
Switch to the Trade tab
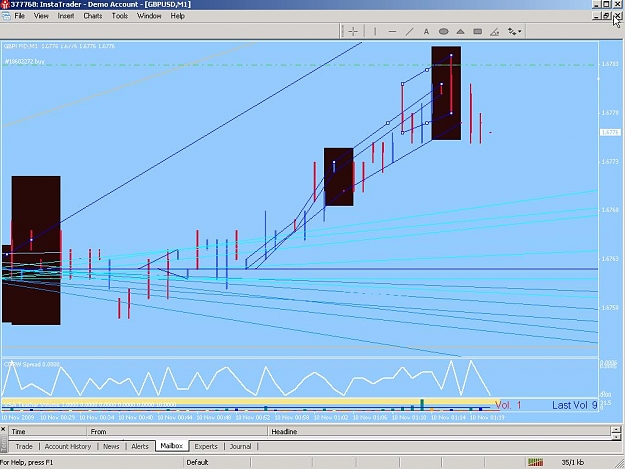point(24,446)
